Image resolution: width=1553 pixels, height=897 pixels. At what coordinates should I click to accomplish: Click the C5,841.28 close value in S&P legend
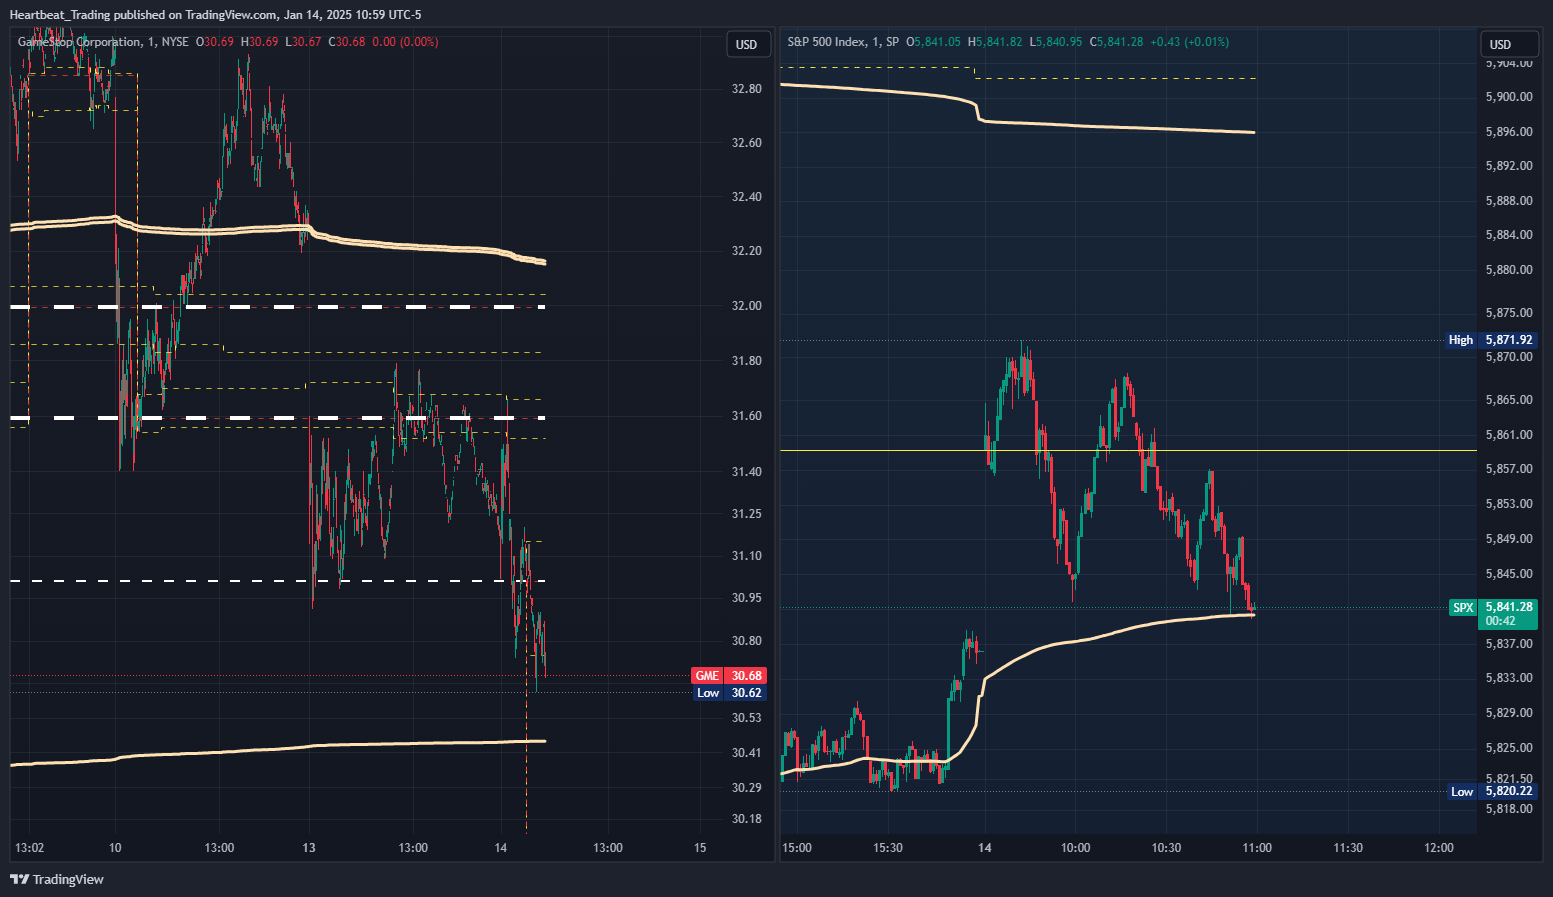(1116, 42)
